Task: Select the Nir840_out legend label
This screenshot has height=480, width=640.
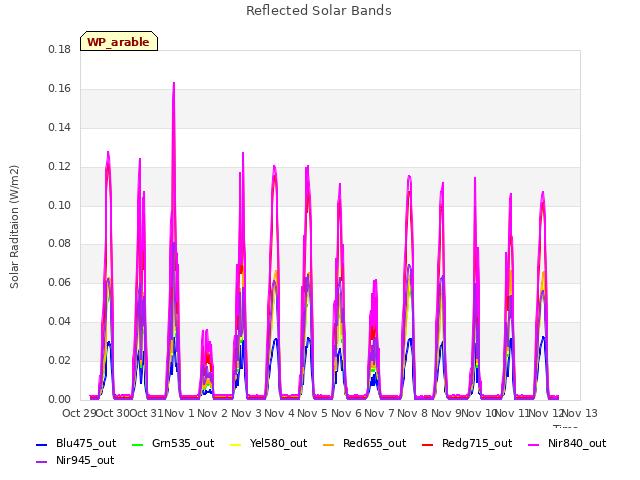Action: coord(577,443)
